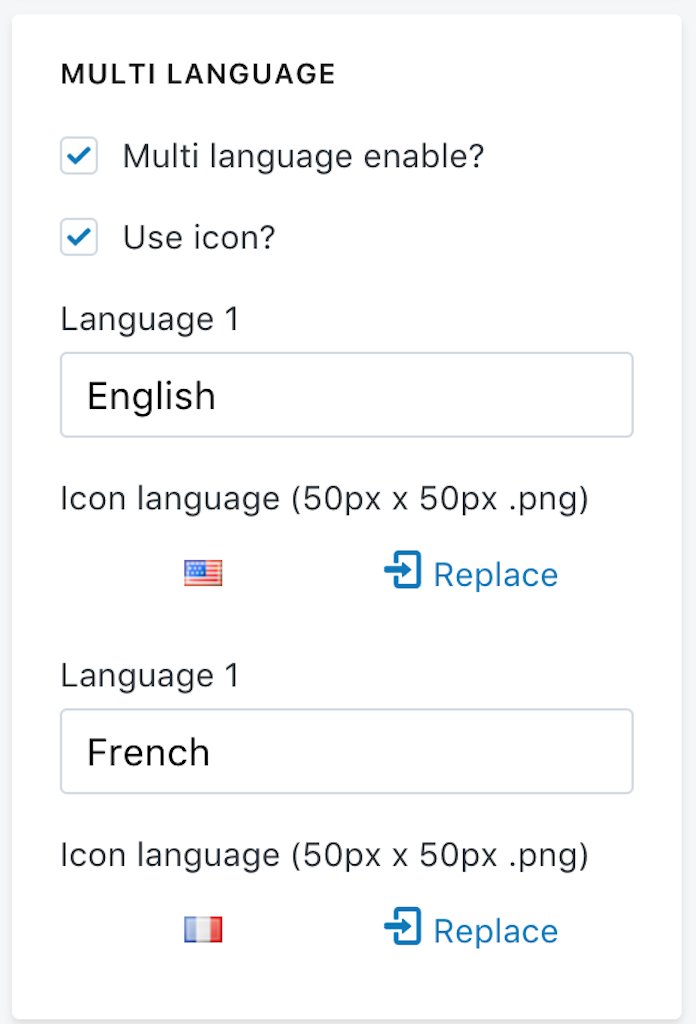The height and width of the screenshot is (1024, 696).
Task: Place cursor on the word 'French'
Action: 148,753
